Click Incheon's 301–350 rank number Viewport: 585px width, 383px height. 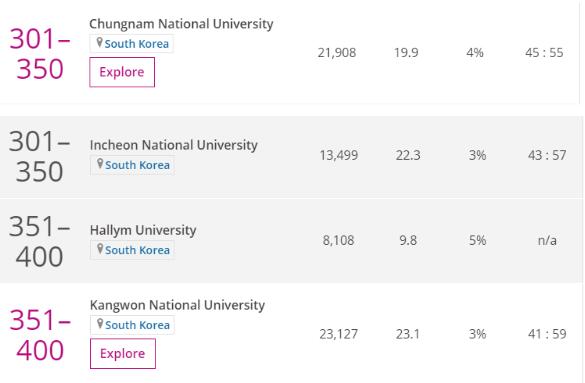click(39, 157)
